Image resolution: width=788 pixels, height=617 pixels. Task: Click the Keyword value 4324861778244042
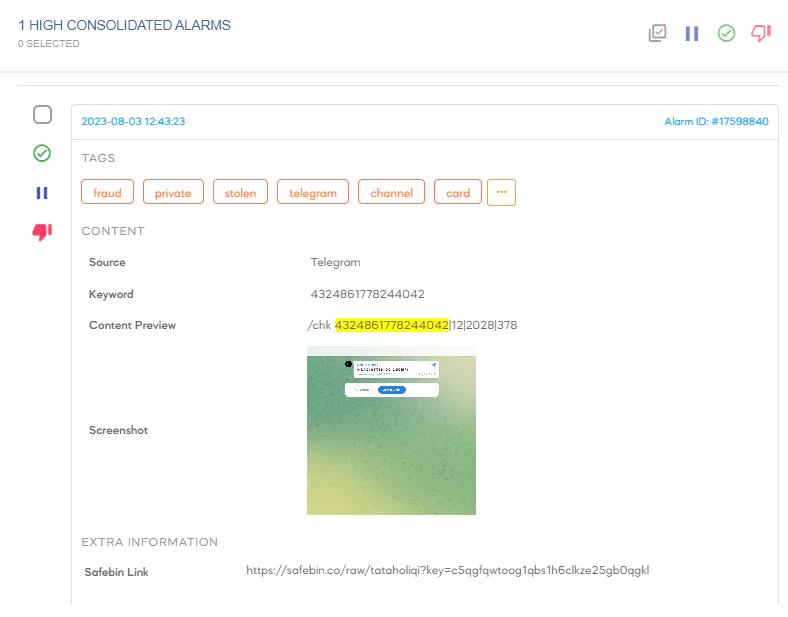pos(367,294)
